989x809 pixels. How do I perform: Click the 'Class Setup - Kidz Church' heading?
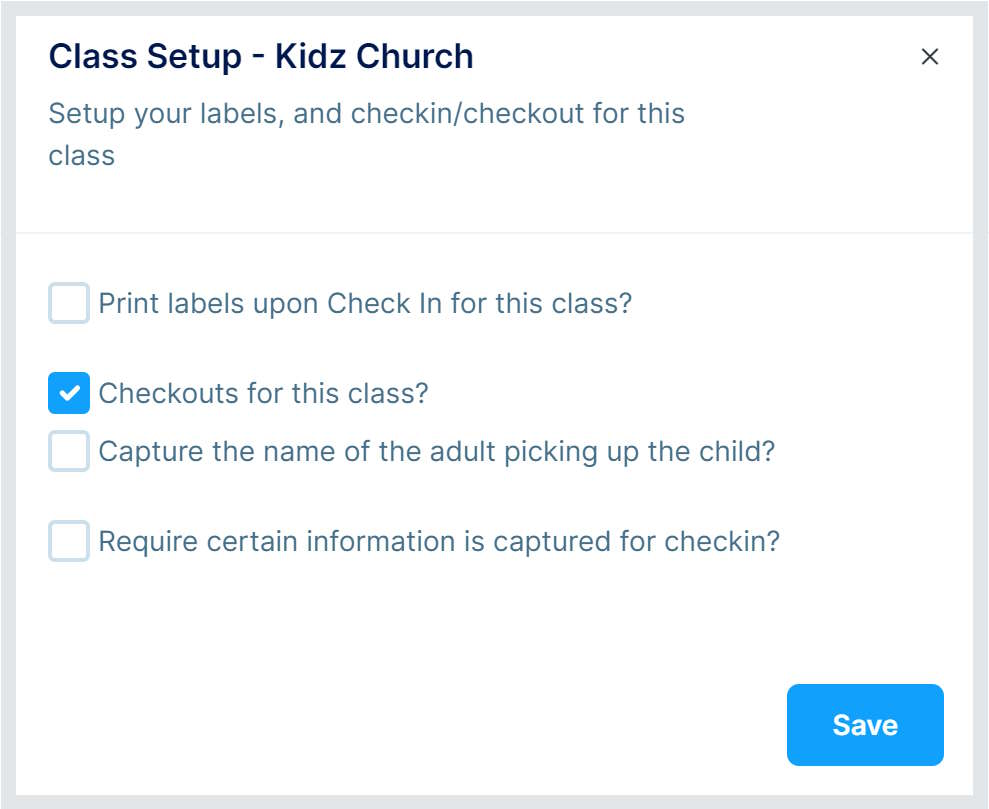coord(261,57)
